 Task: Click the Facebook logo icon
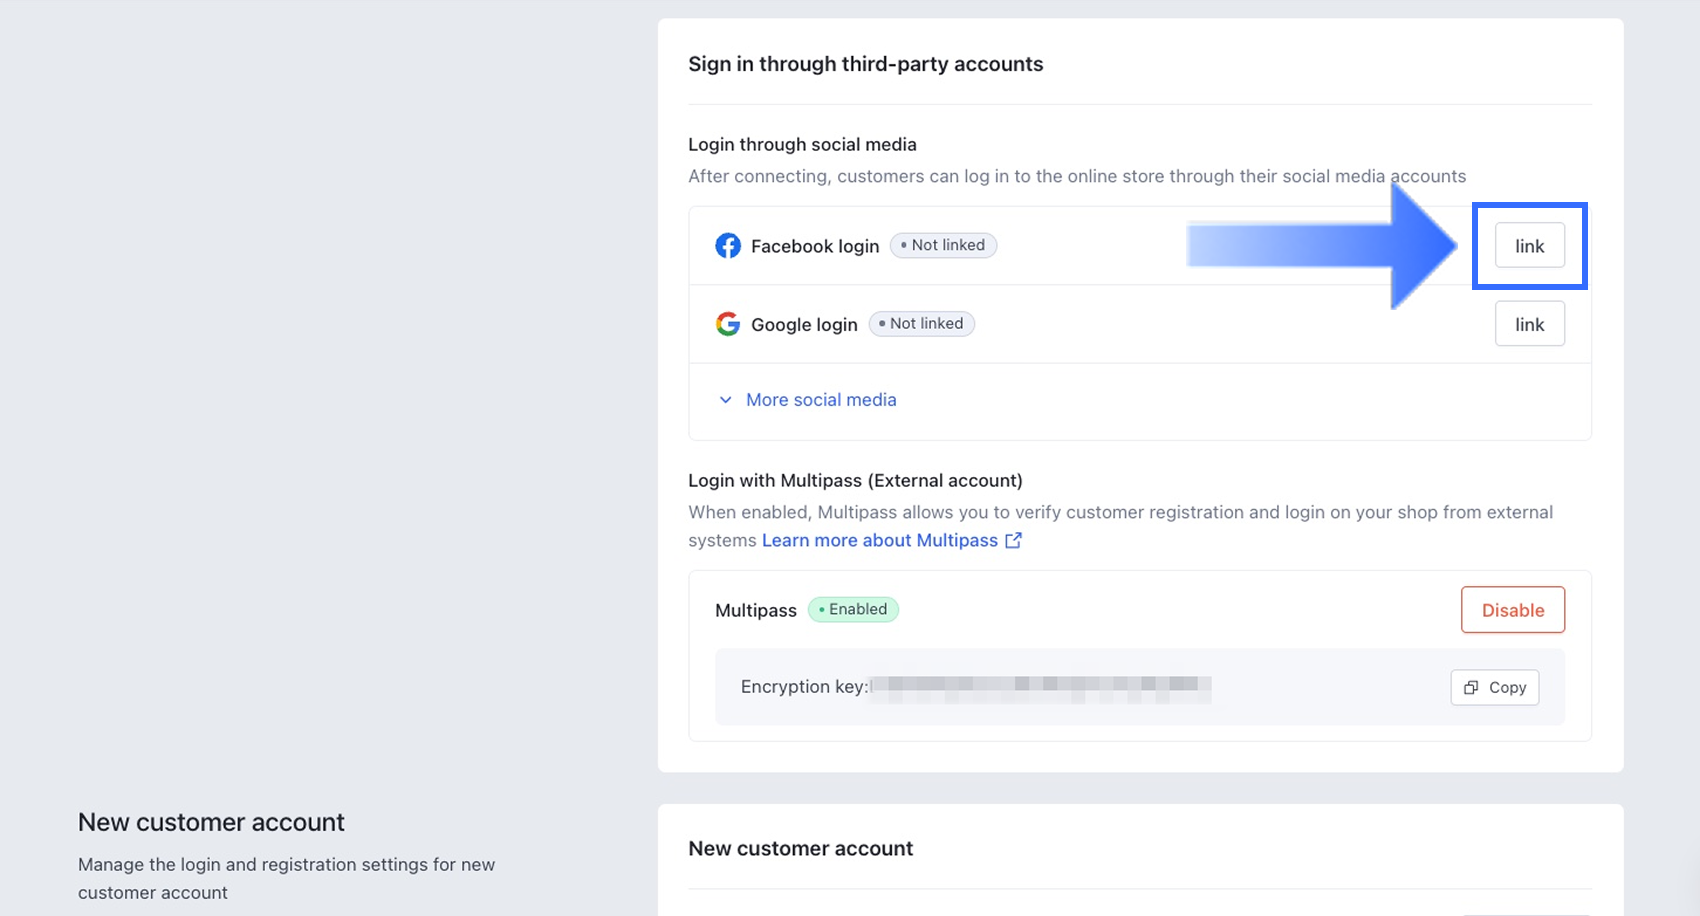(728, 246)
